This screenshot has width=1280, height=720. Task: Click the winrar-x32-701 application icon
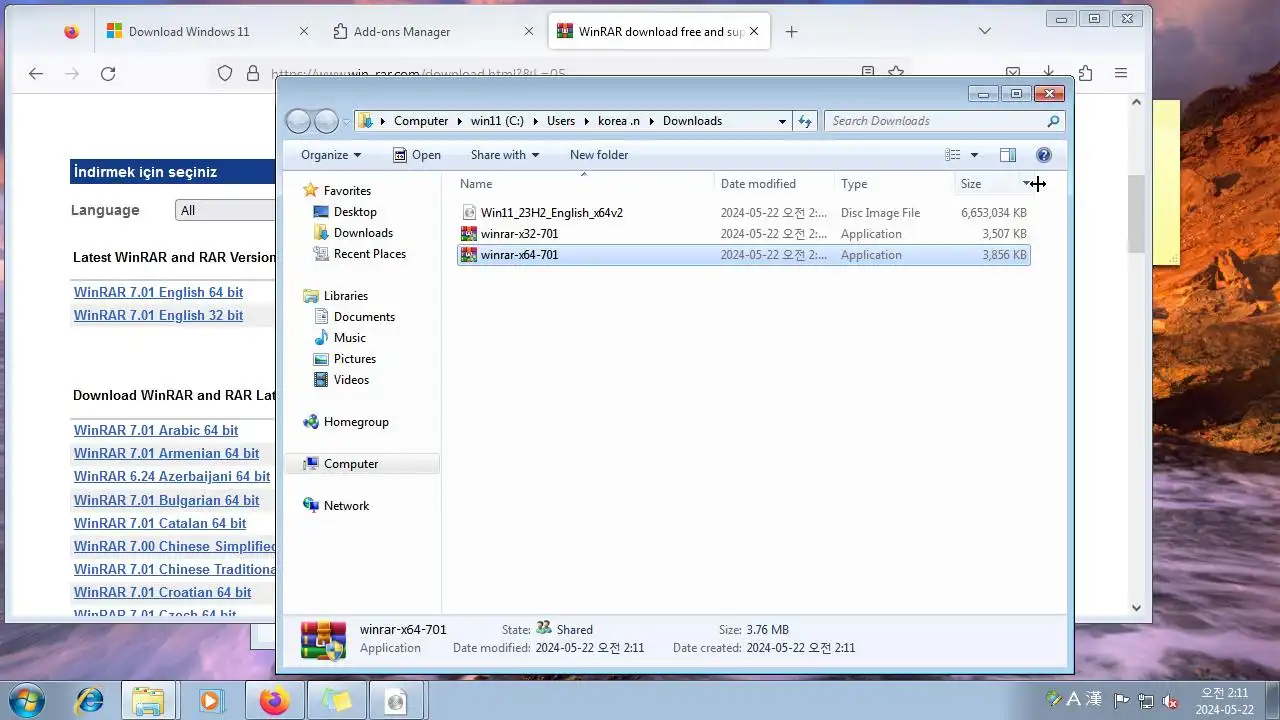pyautogui.click(x=469, y=234)
